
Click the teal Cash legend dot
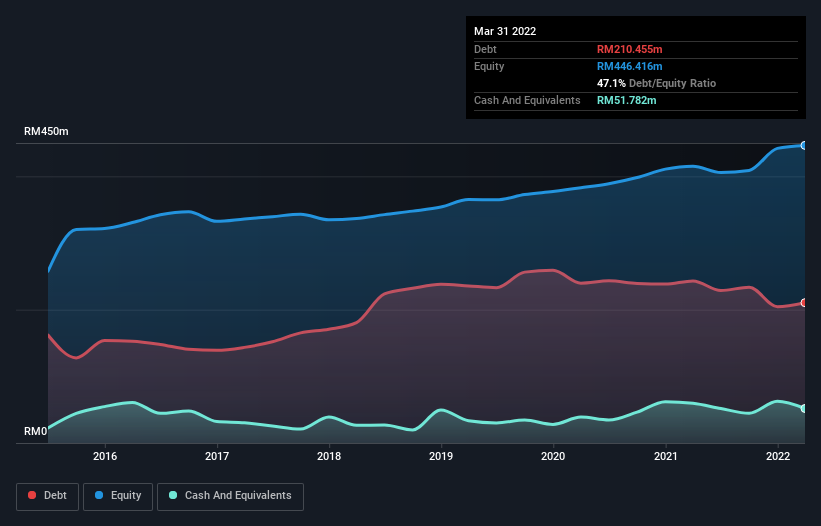tap(173, 495)
